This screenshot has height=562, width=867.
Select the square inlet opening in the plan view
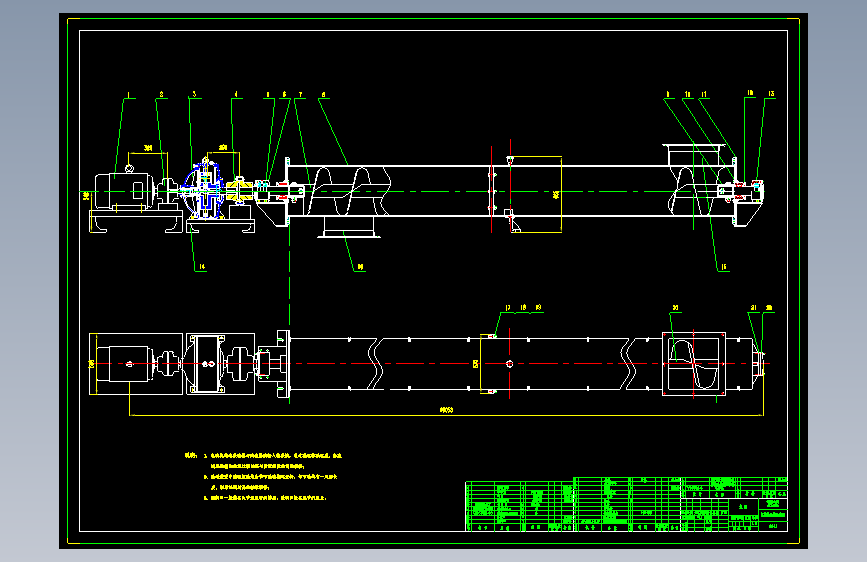[693, 363]
